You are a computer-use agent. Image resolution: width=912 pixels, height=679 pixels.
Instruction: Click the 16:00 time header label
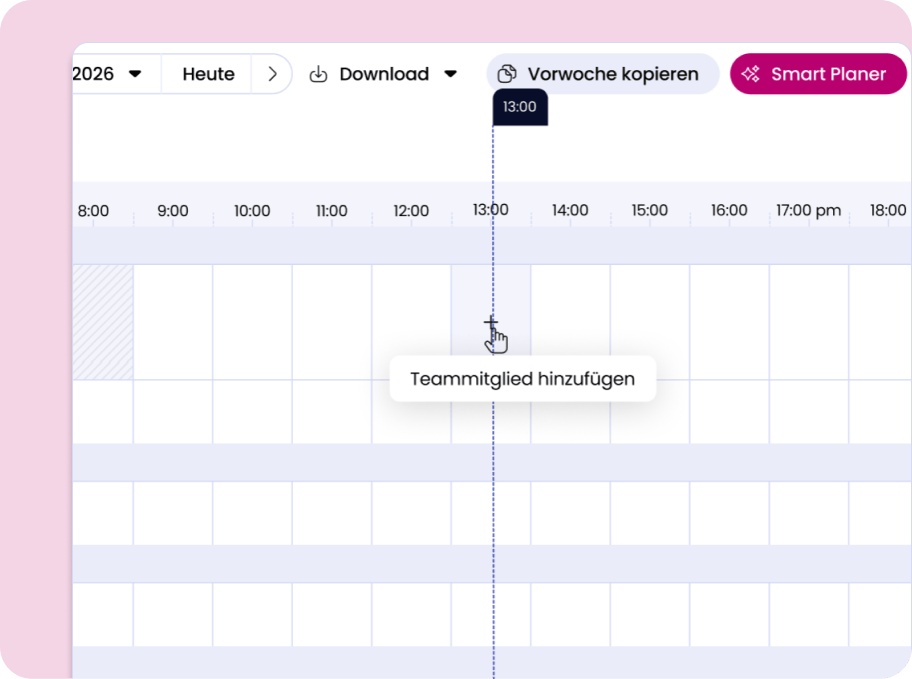(729, 211)
